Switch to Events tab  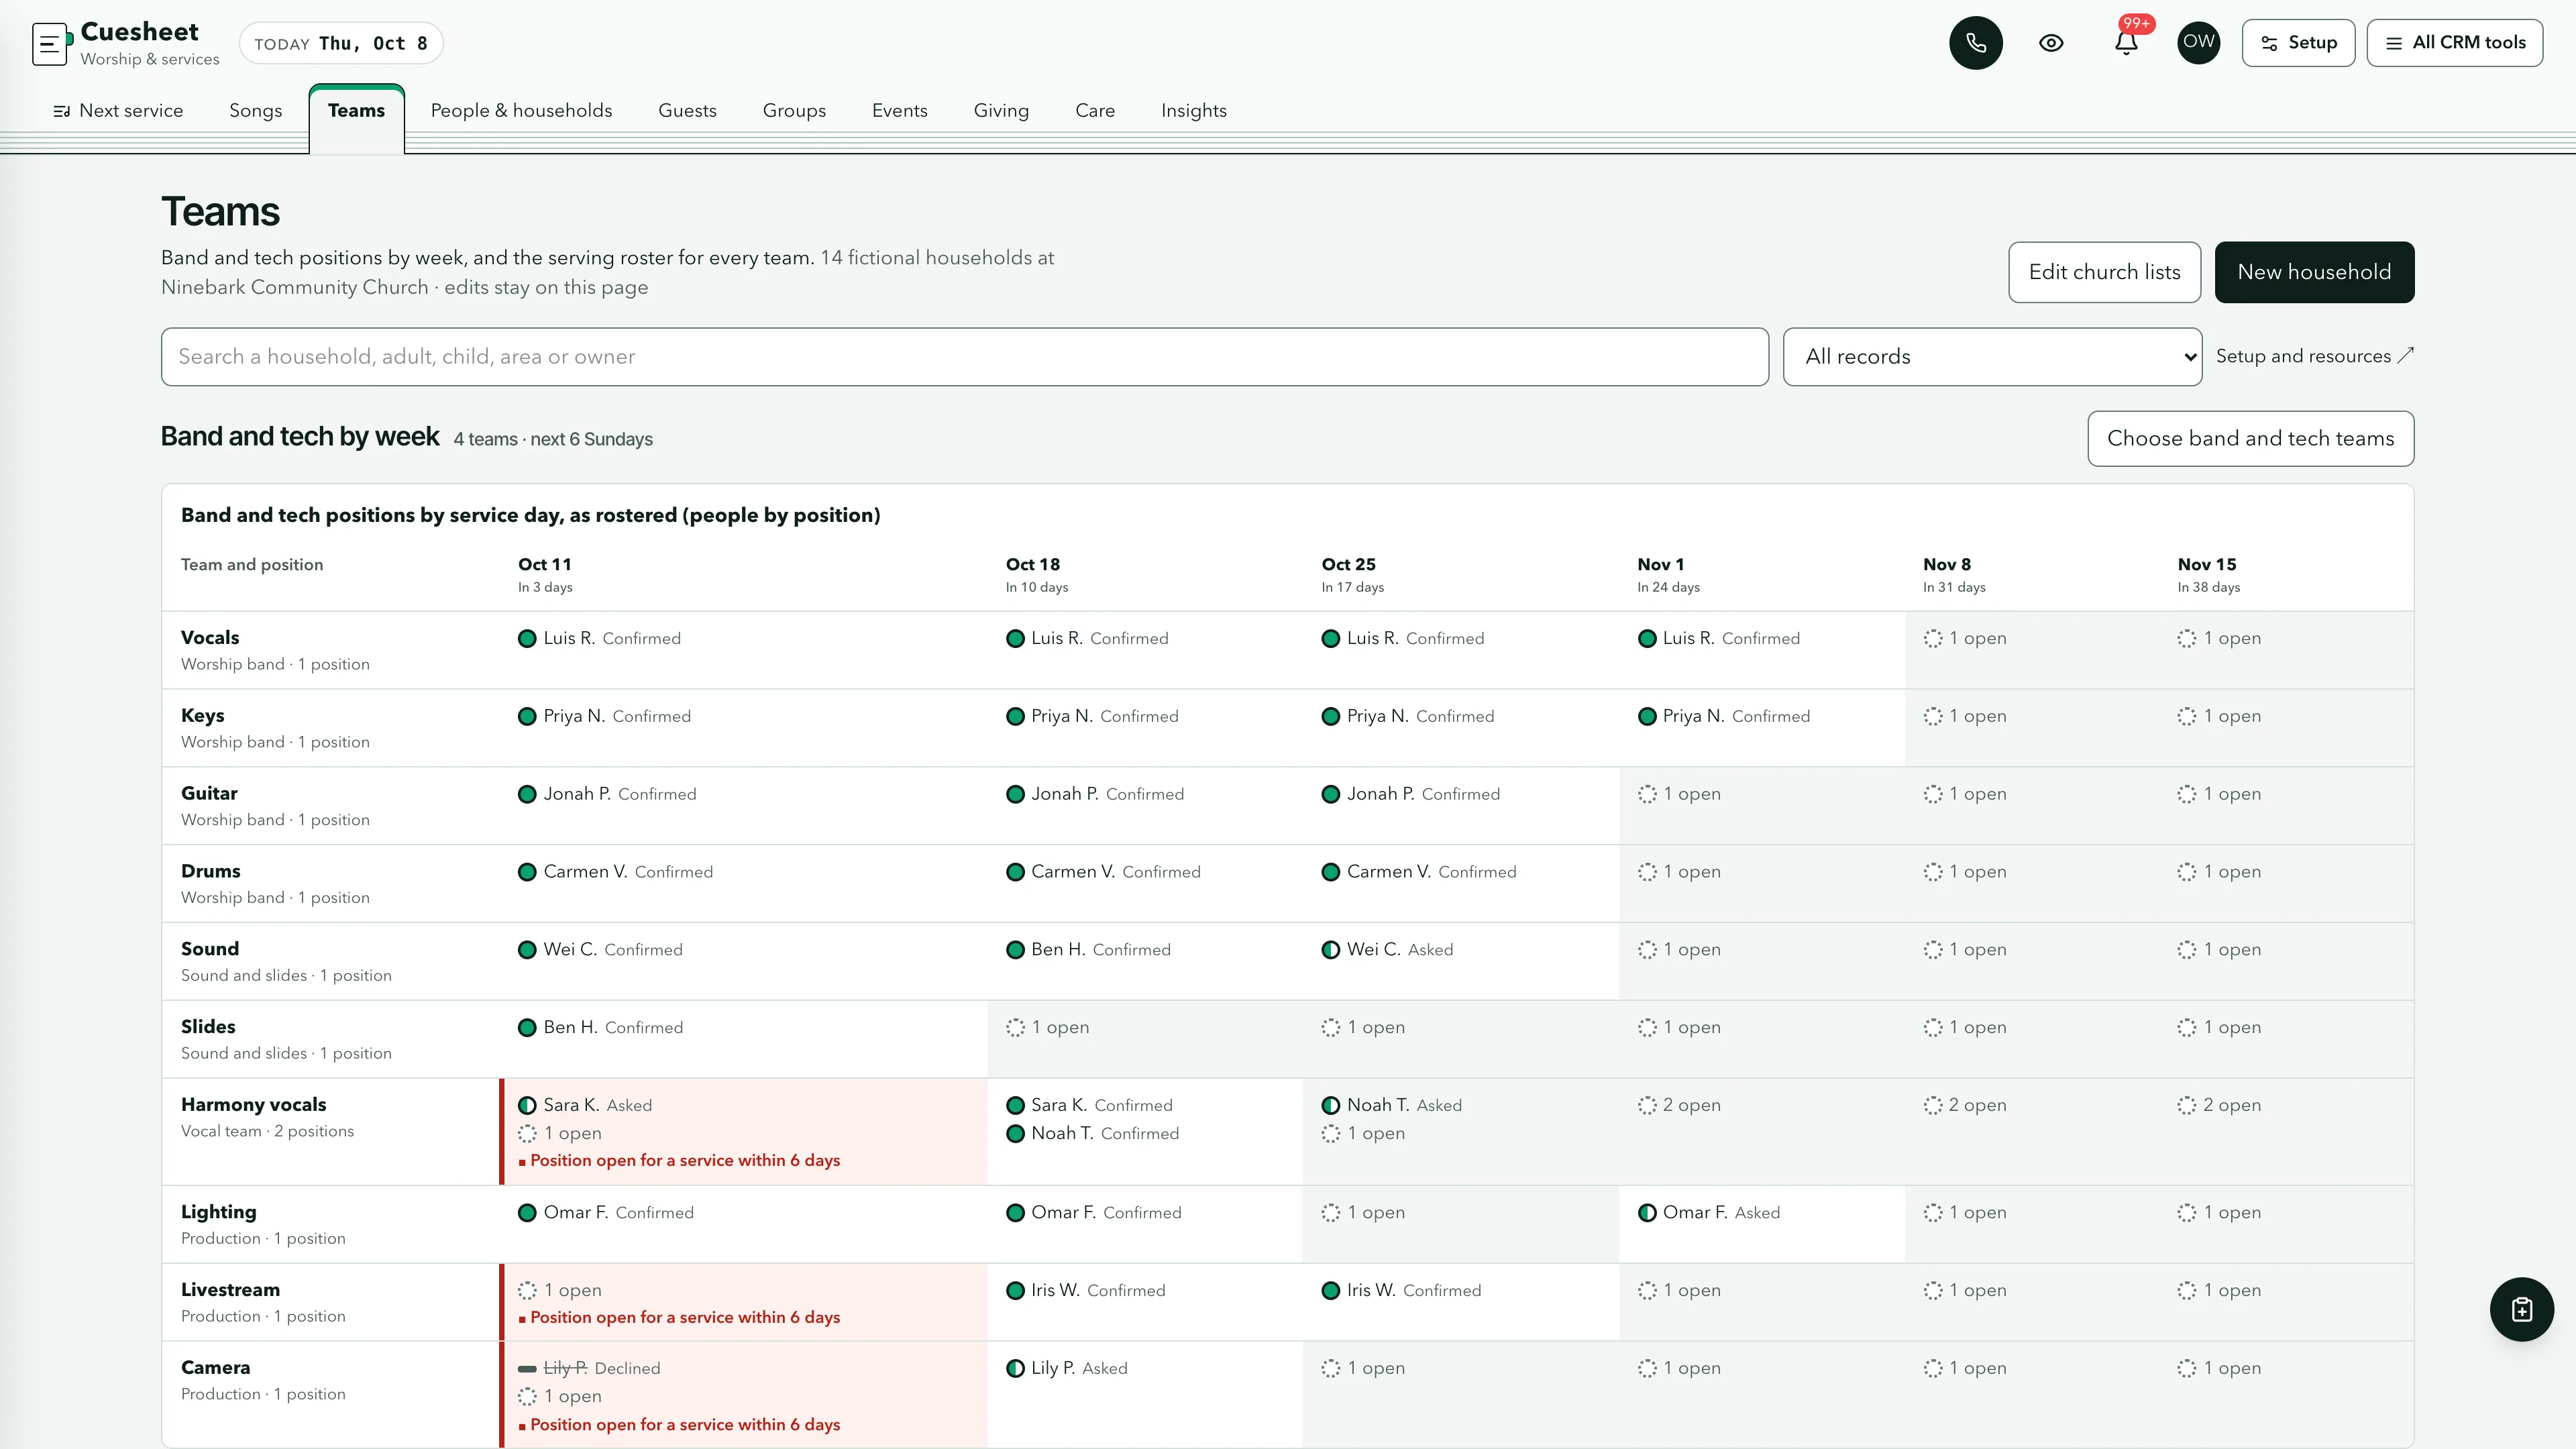coord(899,111)
